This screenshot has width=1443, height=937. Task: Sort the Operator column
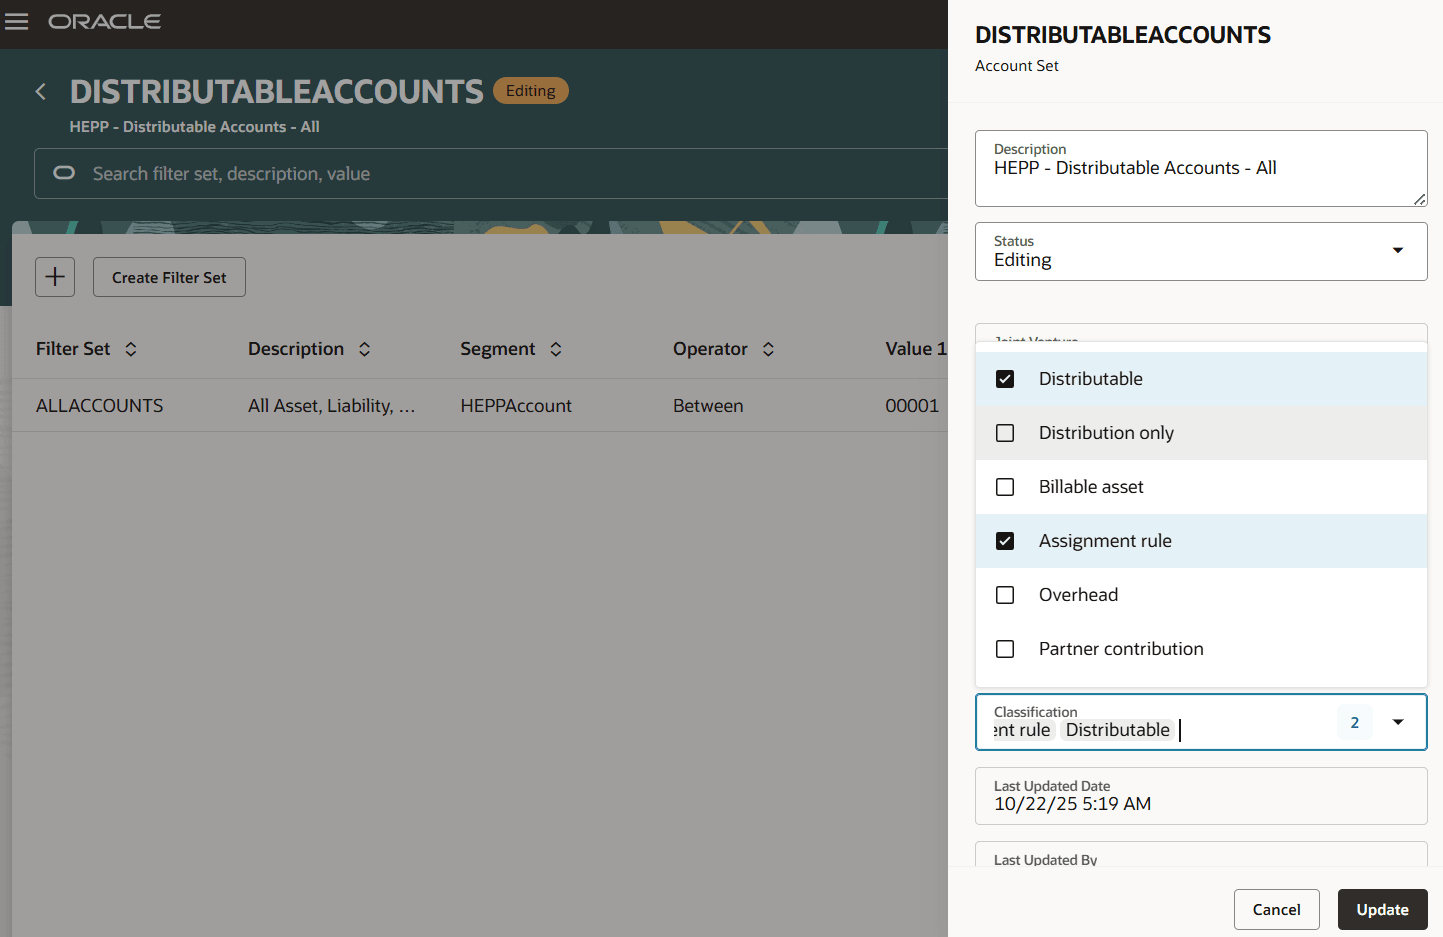[x=768, y=349]
